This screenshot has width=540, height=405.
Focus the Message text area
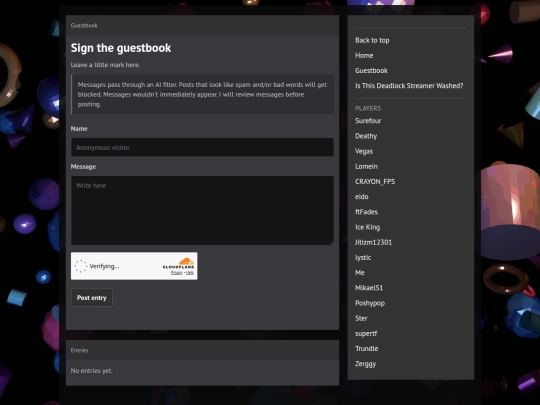(202, 210)
